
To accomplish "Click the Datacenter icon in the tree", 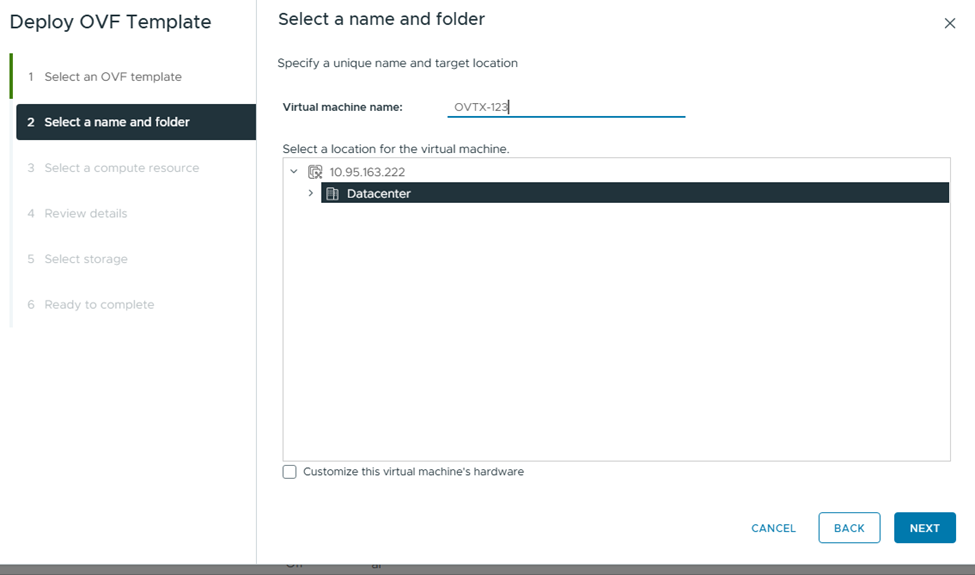I will (333, 194).
